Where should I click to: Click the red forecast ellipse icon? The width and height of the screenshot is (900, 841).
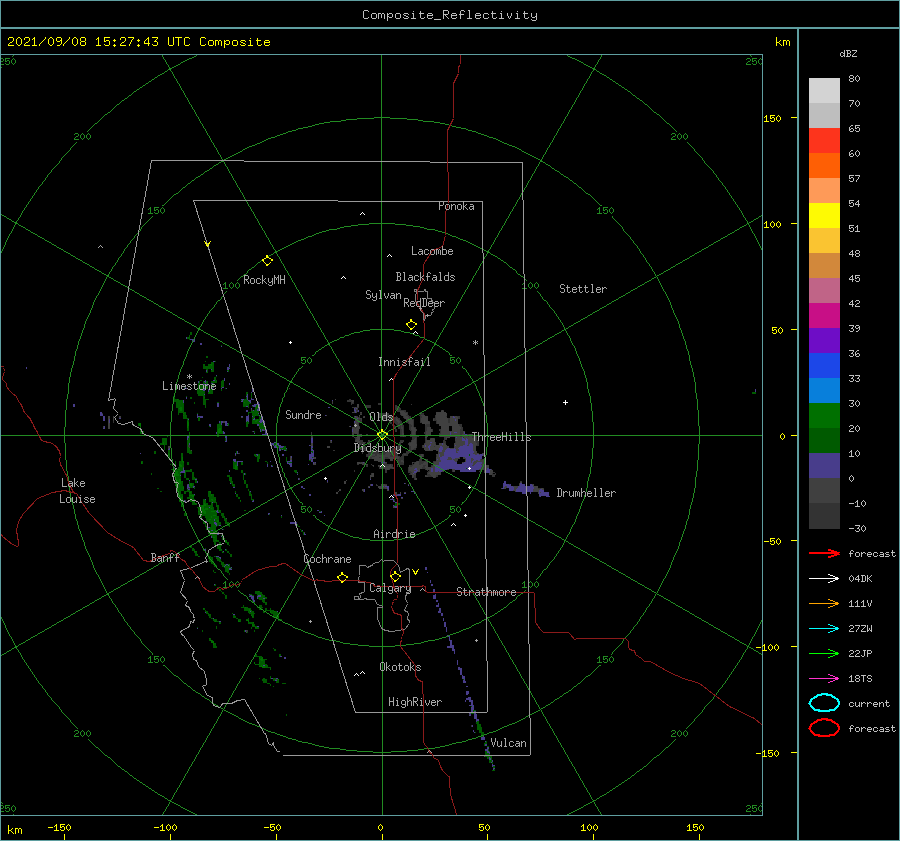click(x=824, y=728)
